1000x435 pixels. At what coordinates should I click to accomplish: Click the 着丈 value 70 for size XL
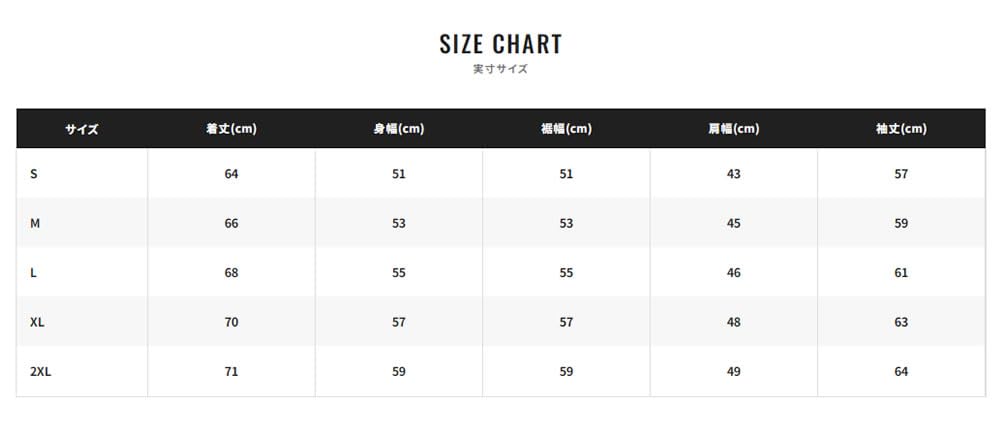pyautogui.click(x=231, y=322)
